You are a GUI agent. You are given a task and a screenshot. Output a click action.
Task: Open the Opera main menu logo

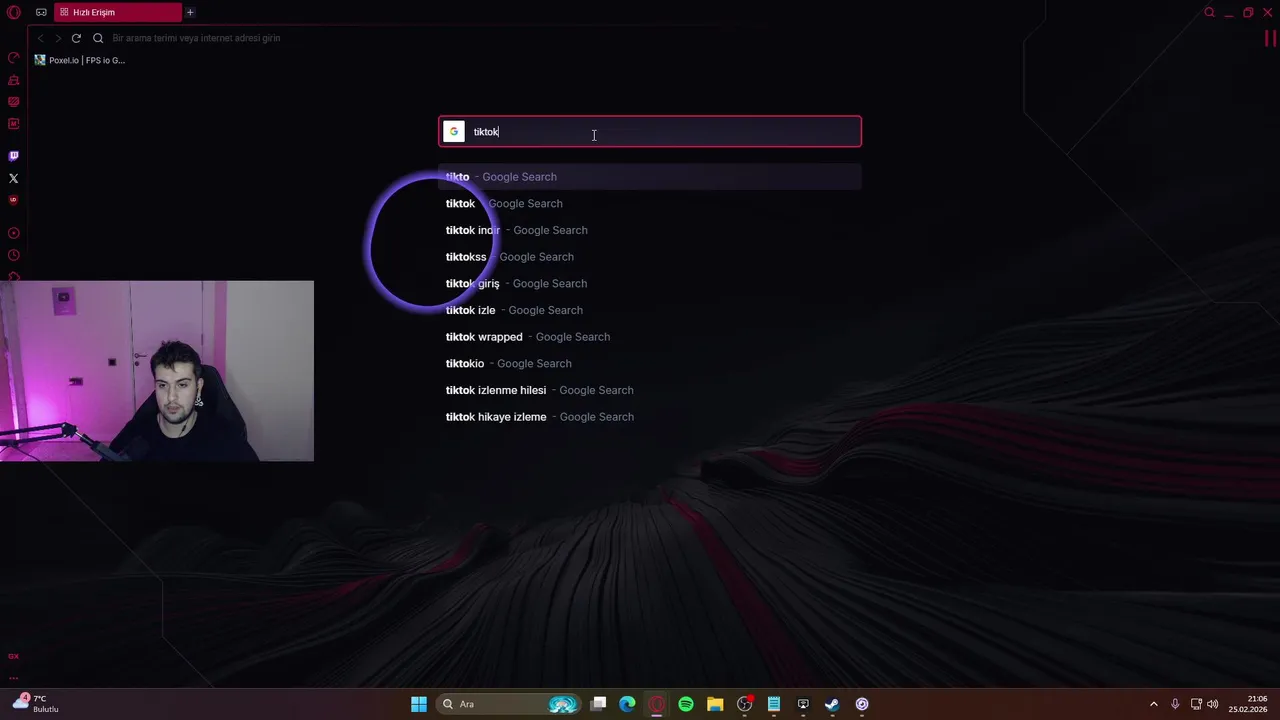tap(13, 12)
